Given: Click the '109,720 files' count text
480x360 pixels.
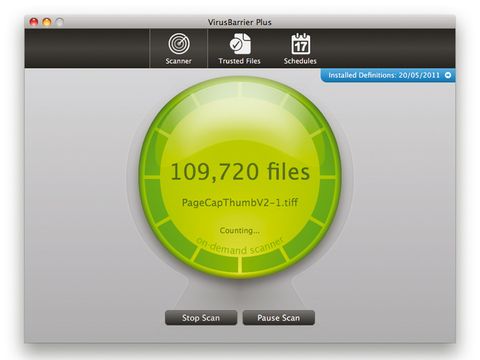Looking at the screenshot, I should (240, 172).
